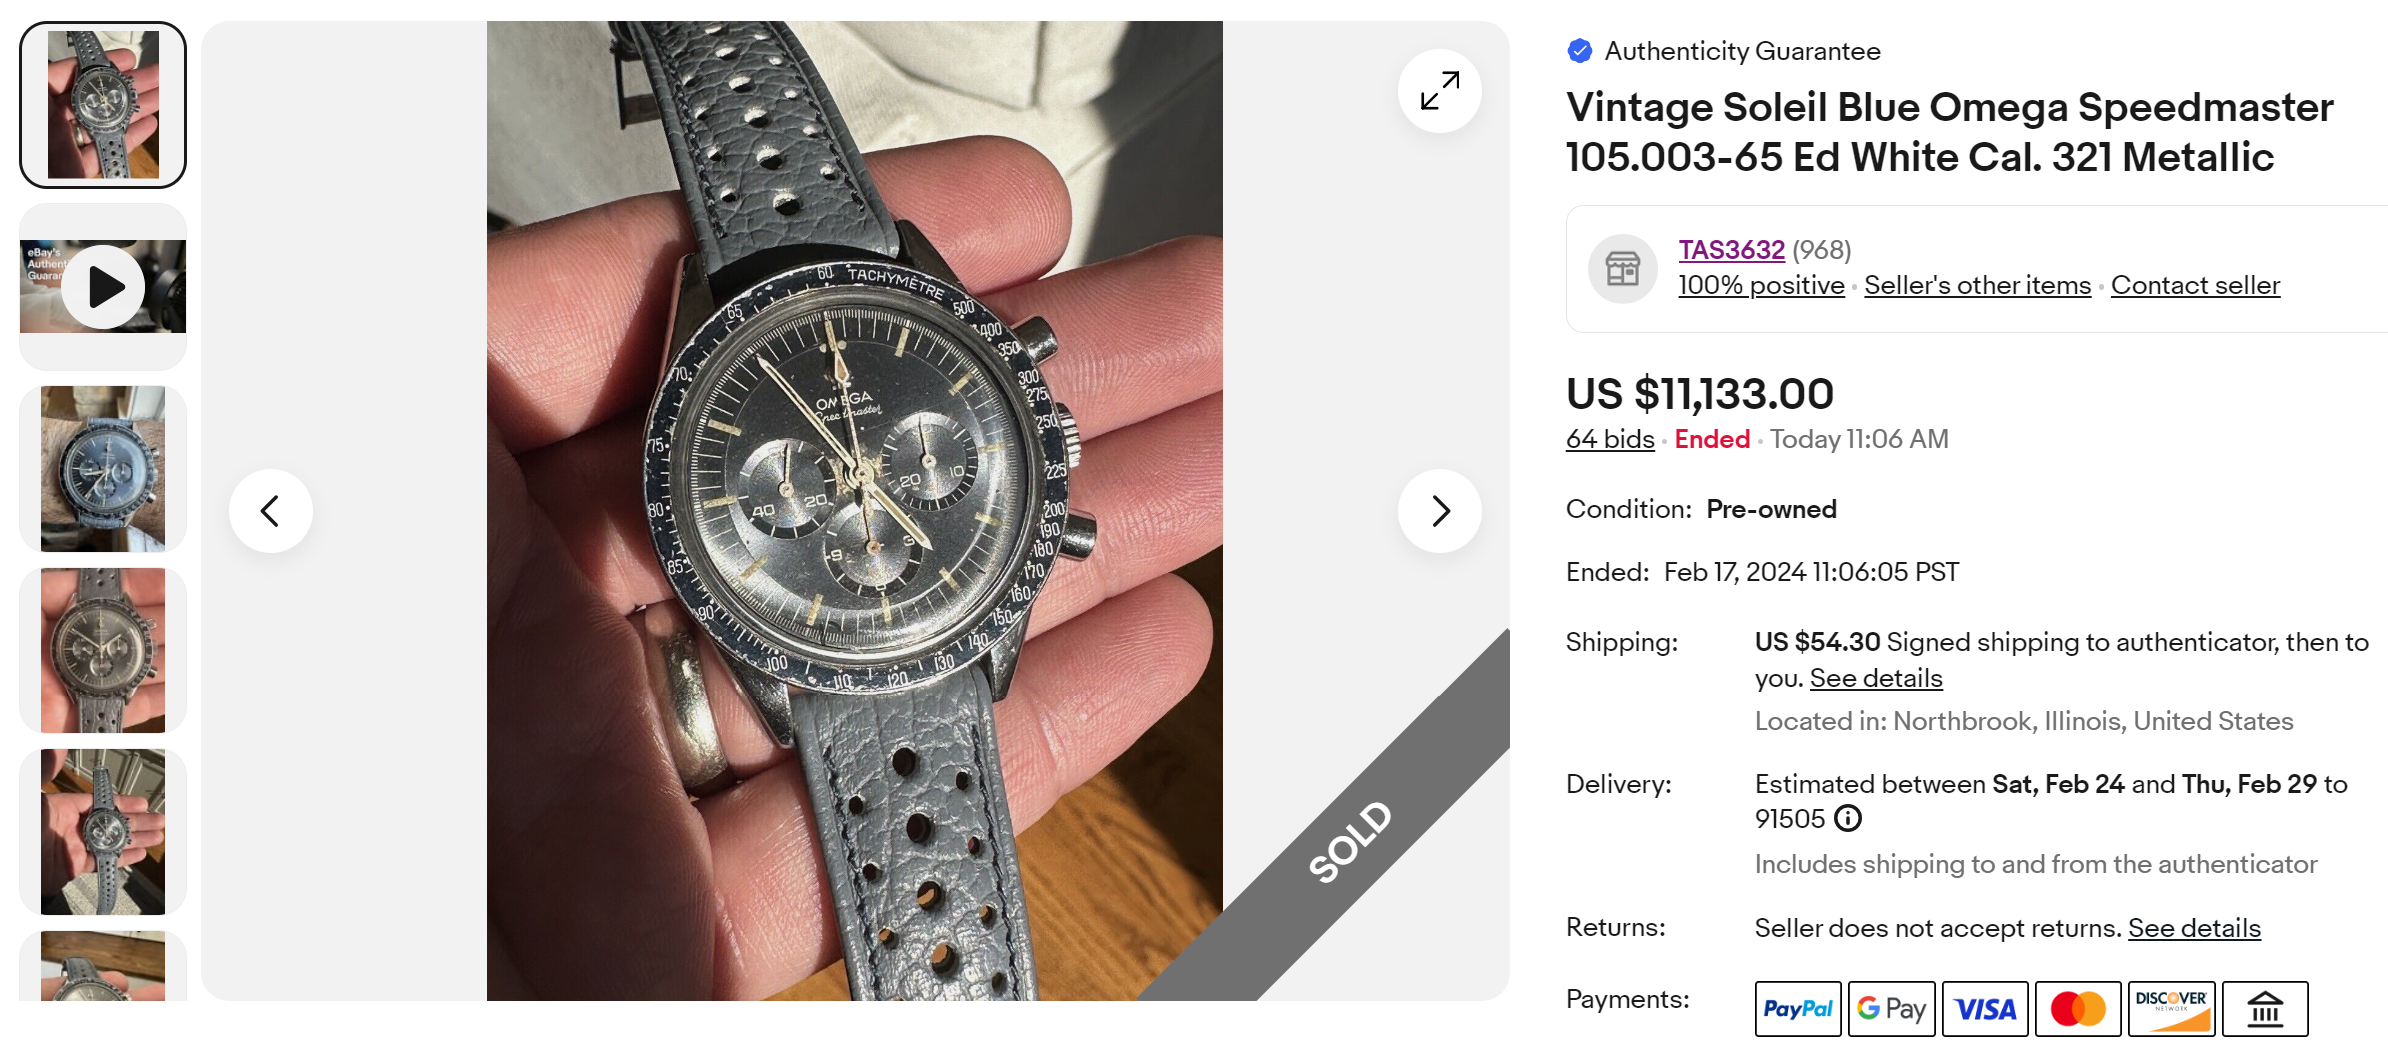The width and height of the screenshot is (2388, 1048).
Task: Click the seller store avatar icon
Action: coord(1622,269)
